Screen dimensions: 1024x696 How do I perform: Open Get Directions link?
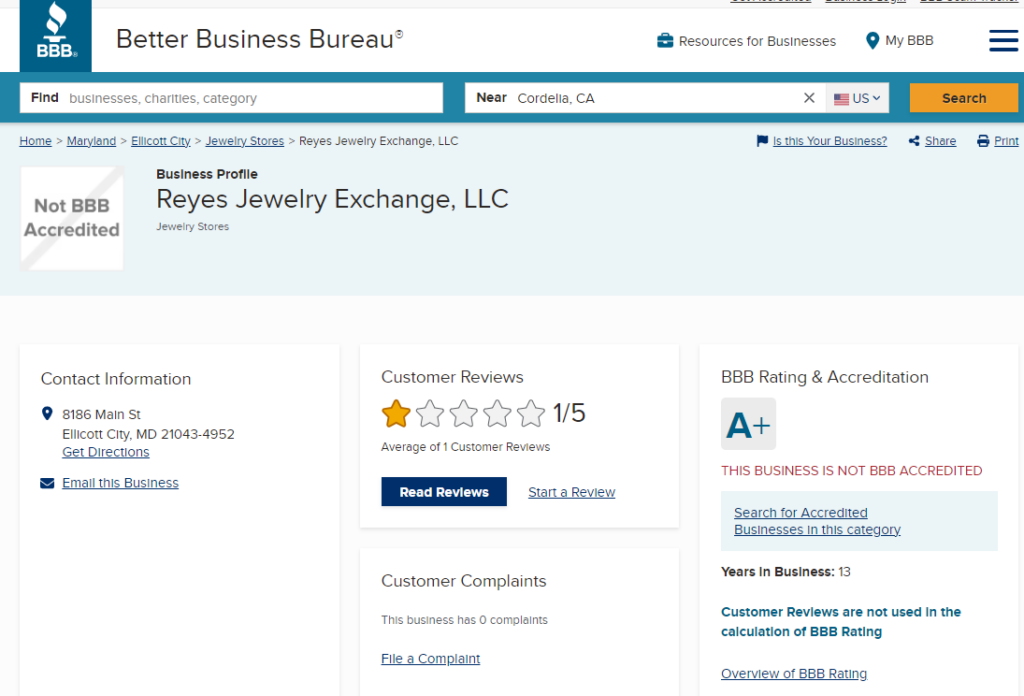click(x=106, y=452)
